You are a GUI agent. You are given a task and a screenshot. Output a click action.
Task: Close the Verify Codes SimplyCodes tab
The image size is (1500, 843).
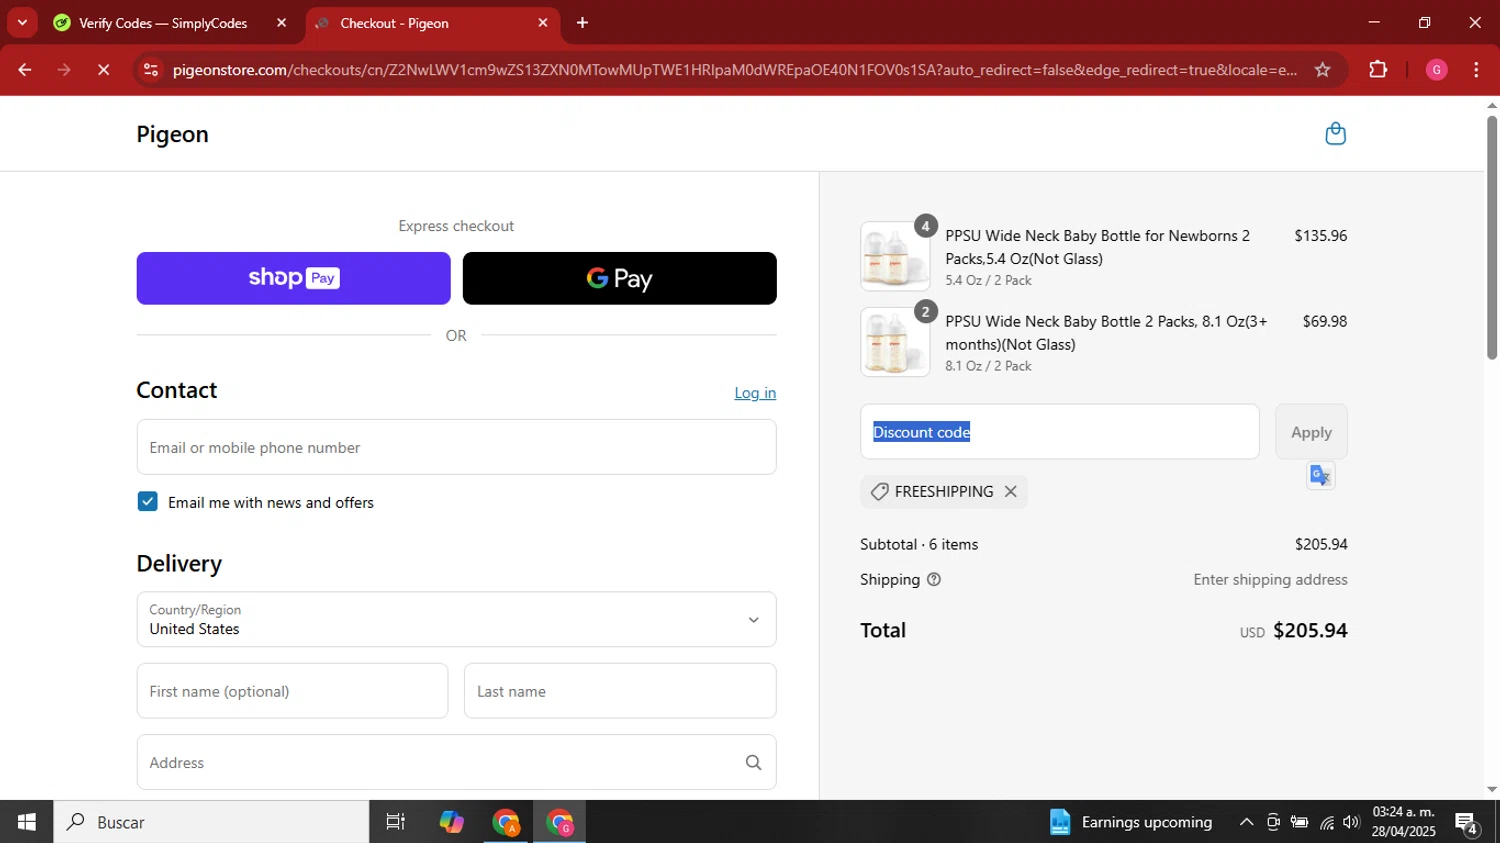281,22
